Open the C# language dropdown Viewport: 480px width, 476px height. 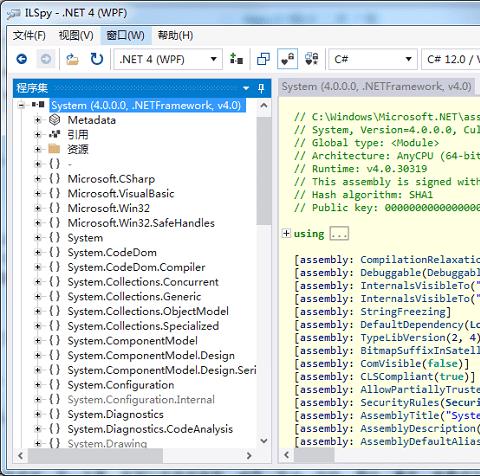(x=373, y=59)
